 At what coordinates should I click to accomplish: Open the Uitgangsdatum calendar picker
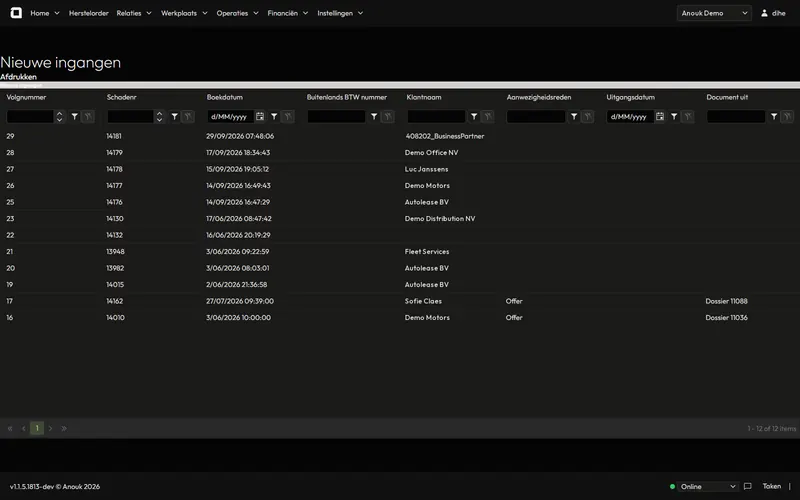click(x=660, y=117)
